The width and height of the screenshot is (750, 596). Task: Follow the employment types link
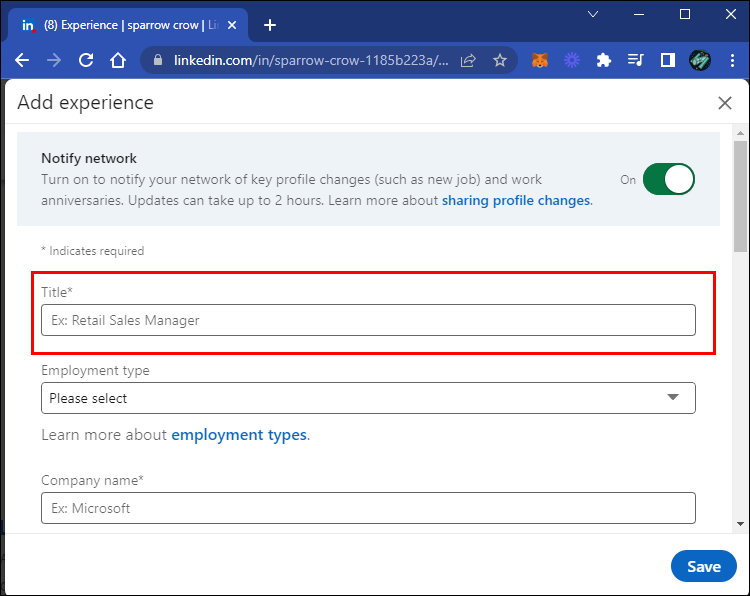[239, 435]
